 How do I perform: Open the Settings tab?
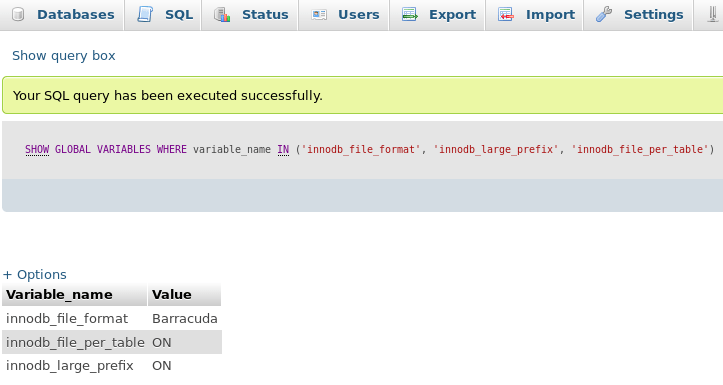pos(638,15)
